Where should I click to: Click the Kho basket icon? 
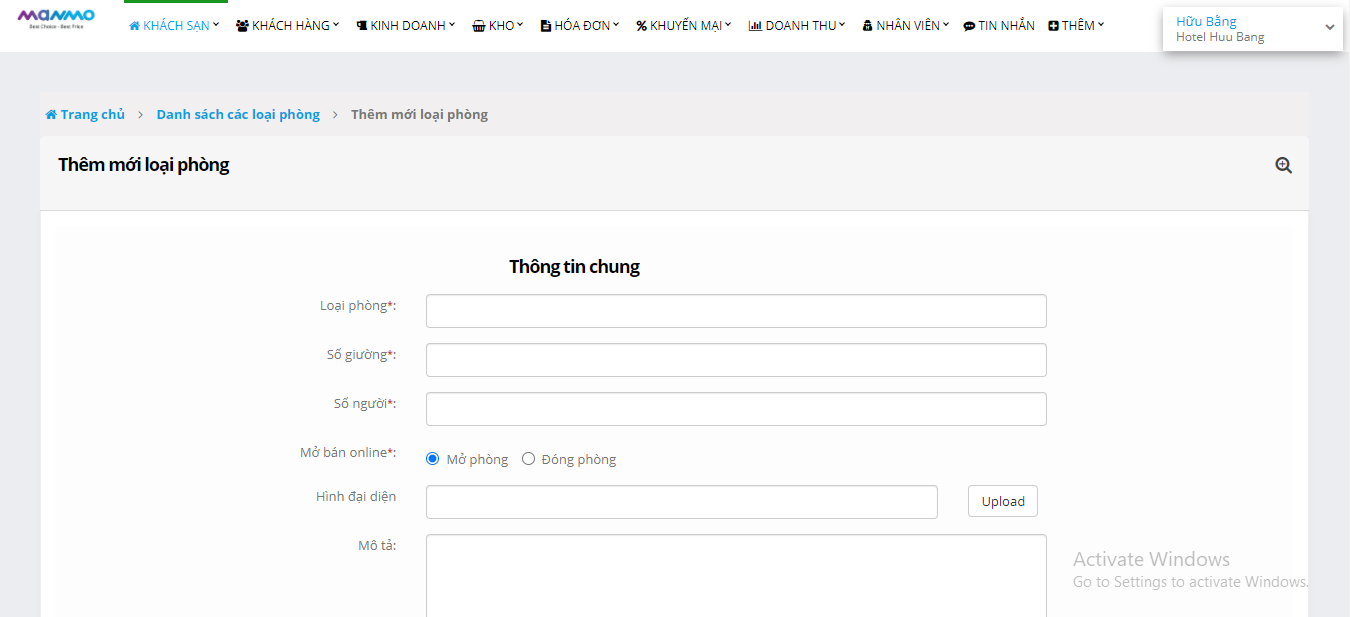[x=479, y=26]
